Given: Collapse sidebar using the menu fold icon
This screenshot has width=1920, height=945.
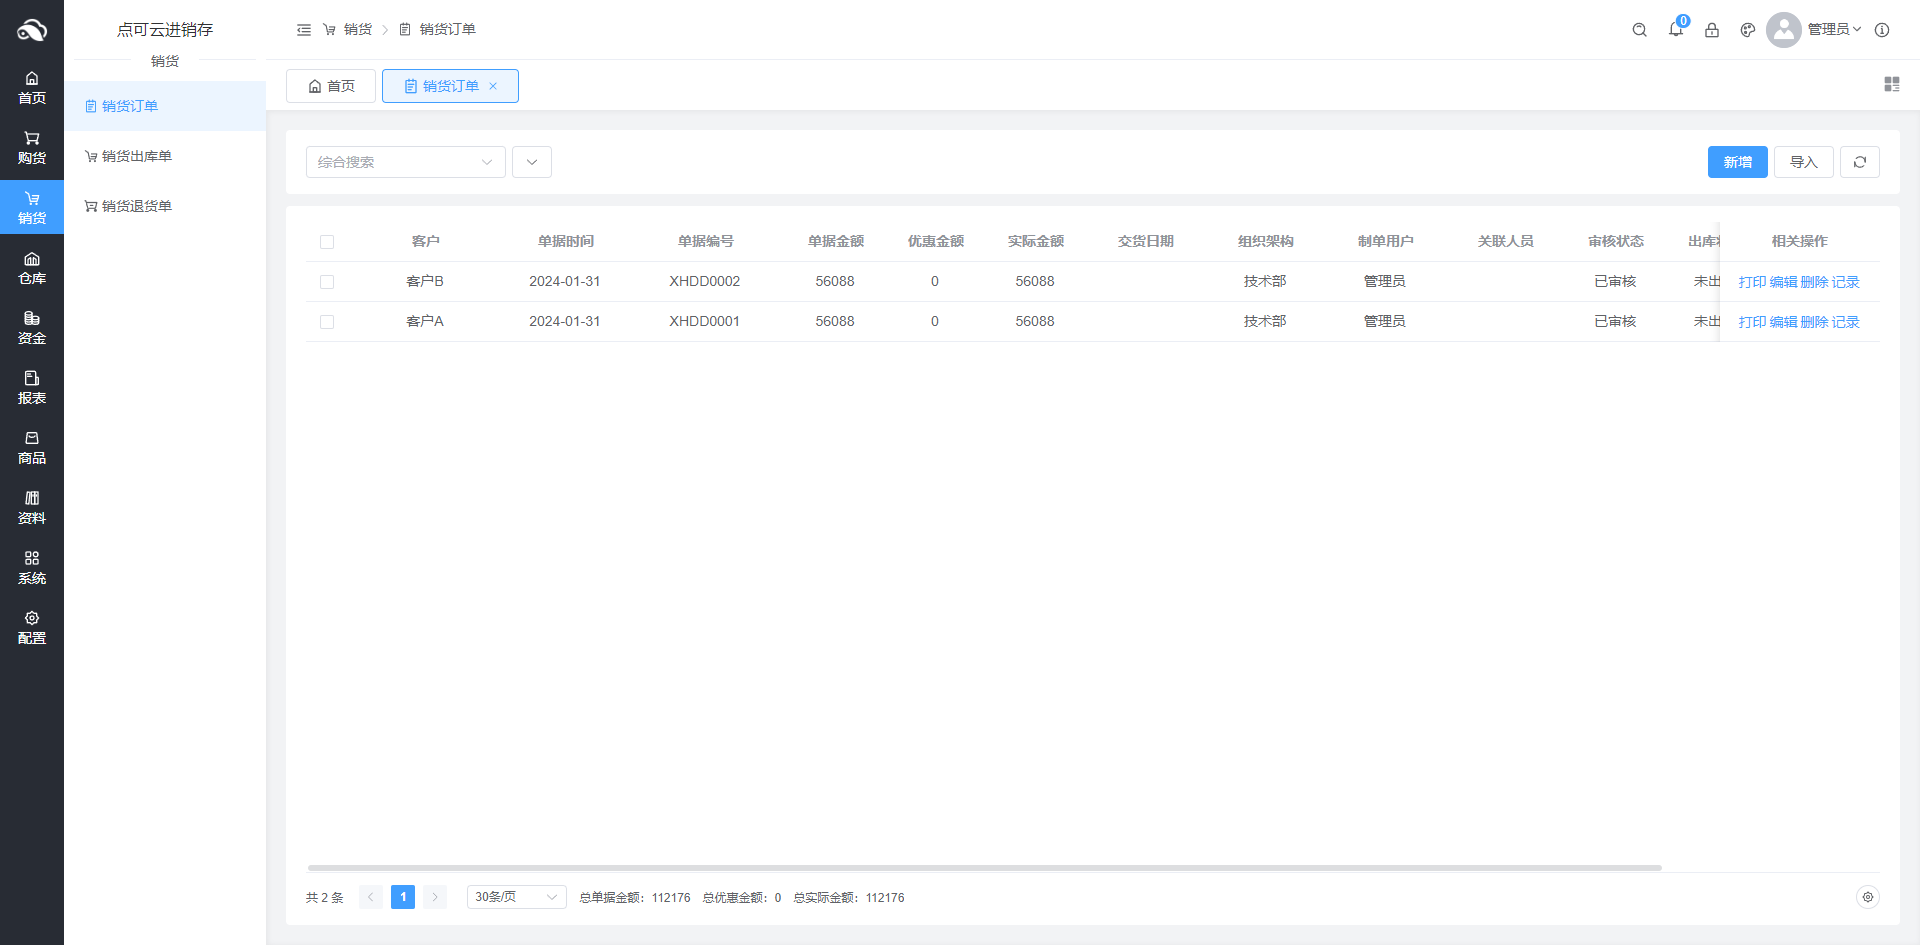Looking at the screenshot, I should [x=304, y=30].
